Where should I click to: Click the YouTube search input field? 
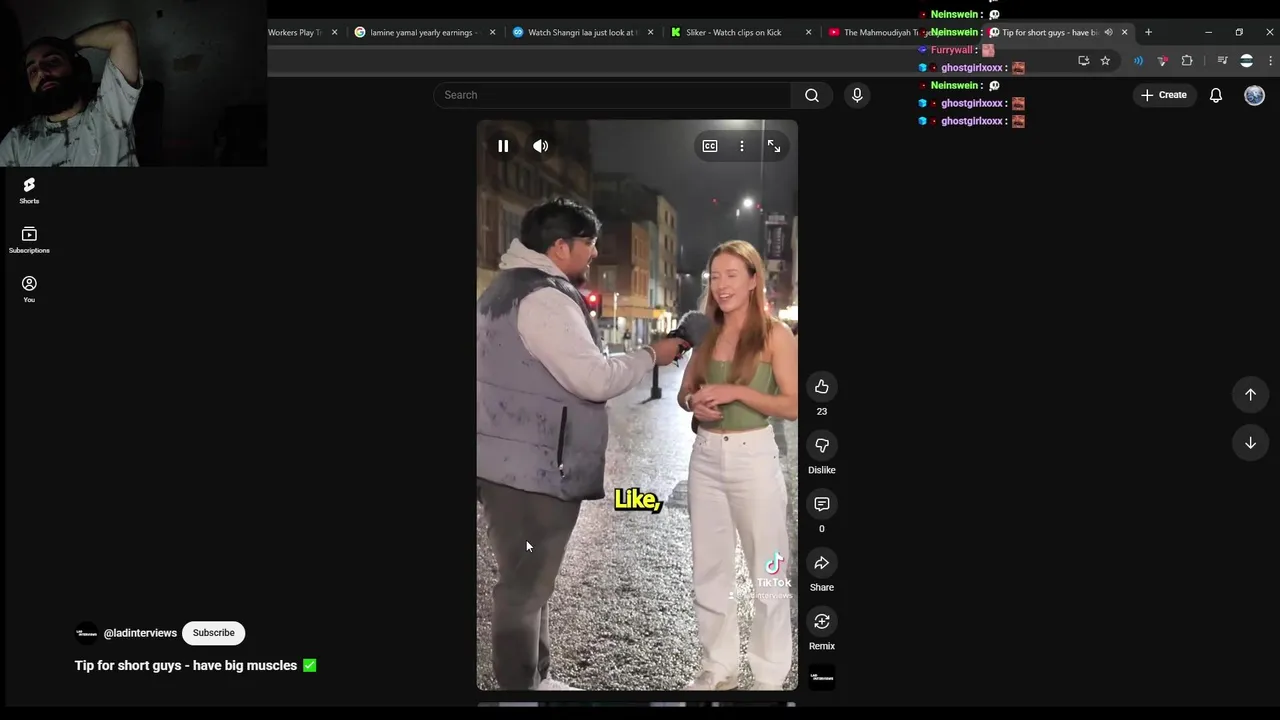pos(612,95)
